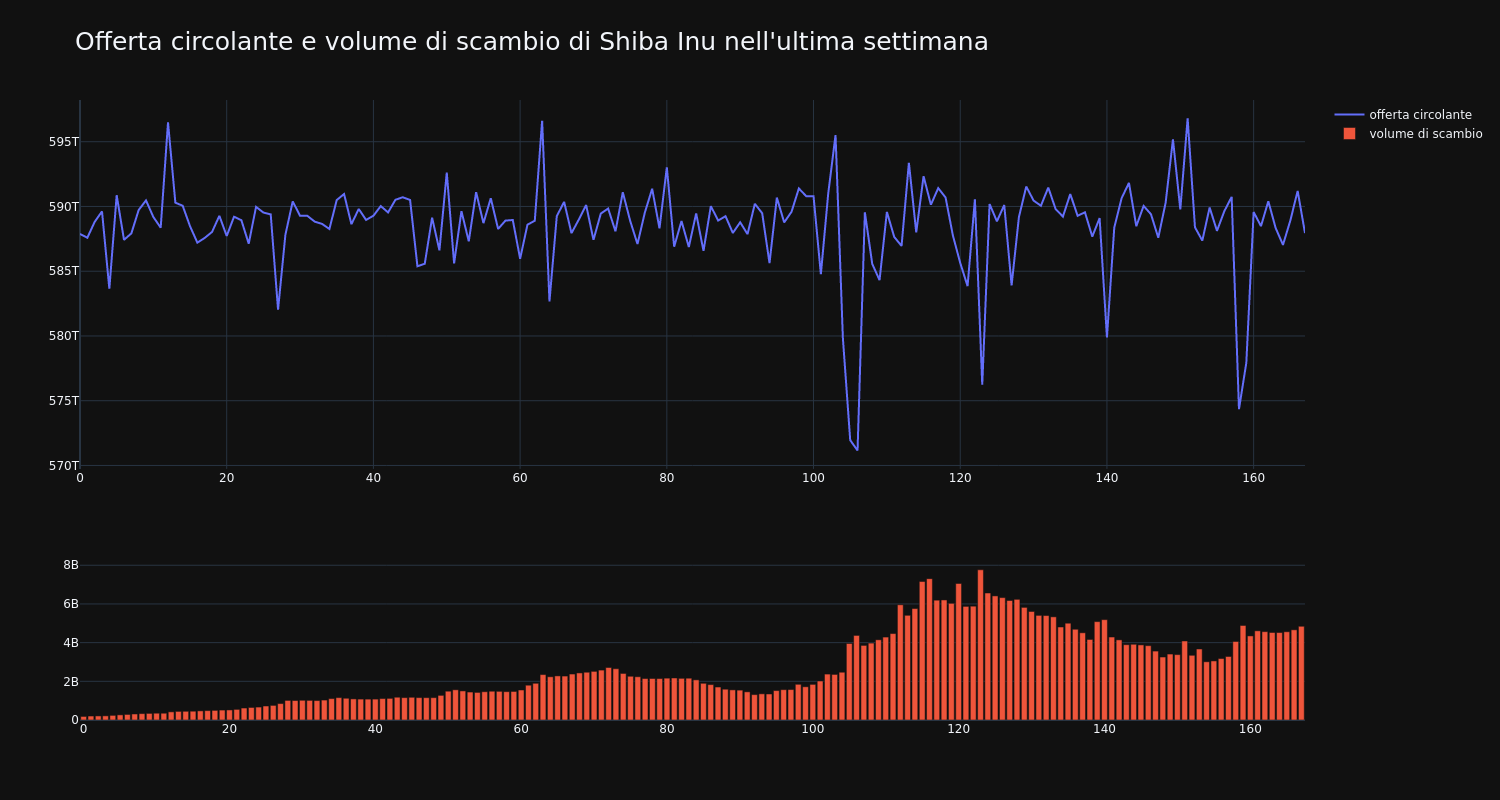Select the 595T y-axis label
This screenshot has width=1500, height=800.
coord(63,142)
